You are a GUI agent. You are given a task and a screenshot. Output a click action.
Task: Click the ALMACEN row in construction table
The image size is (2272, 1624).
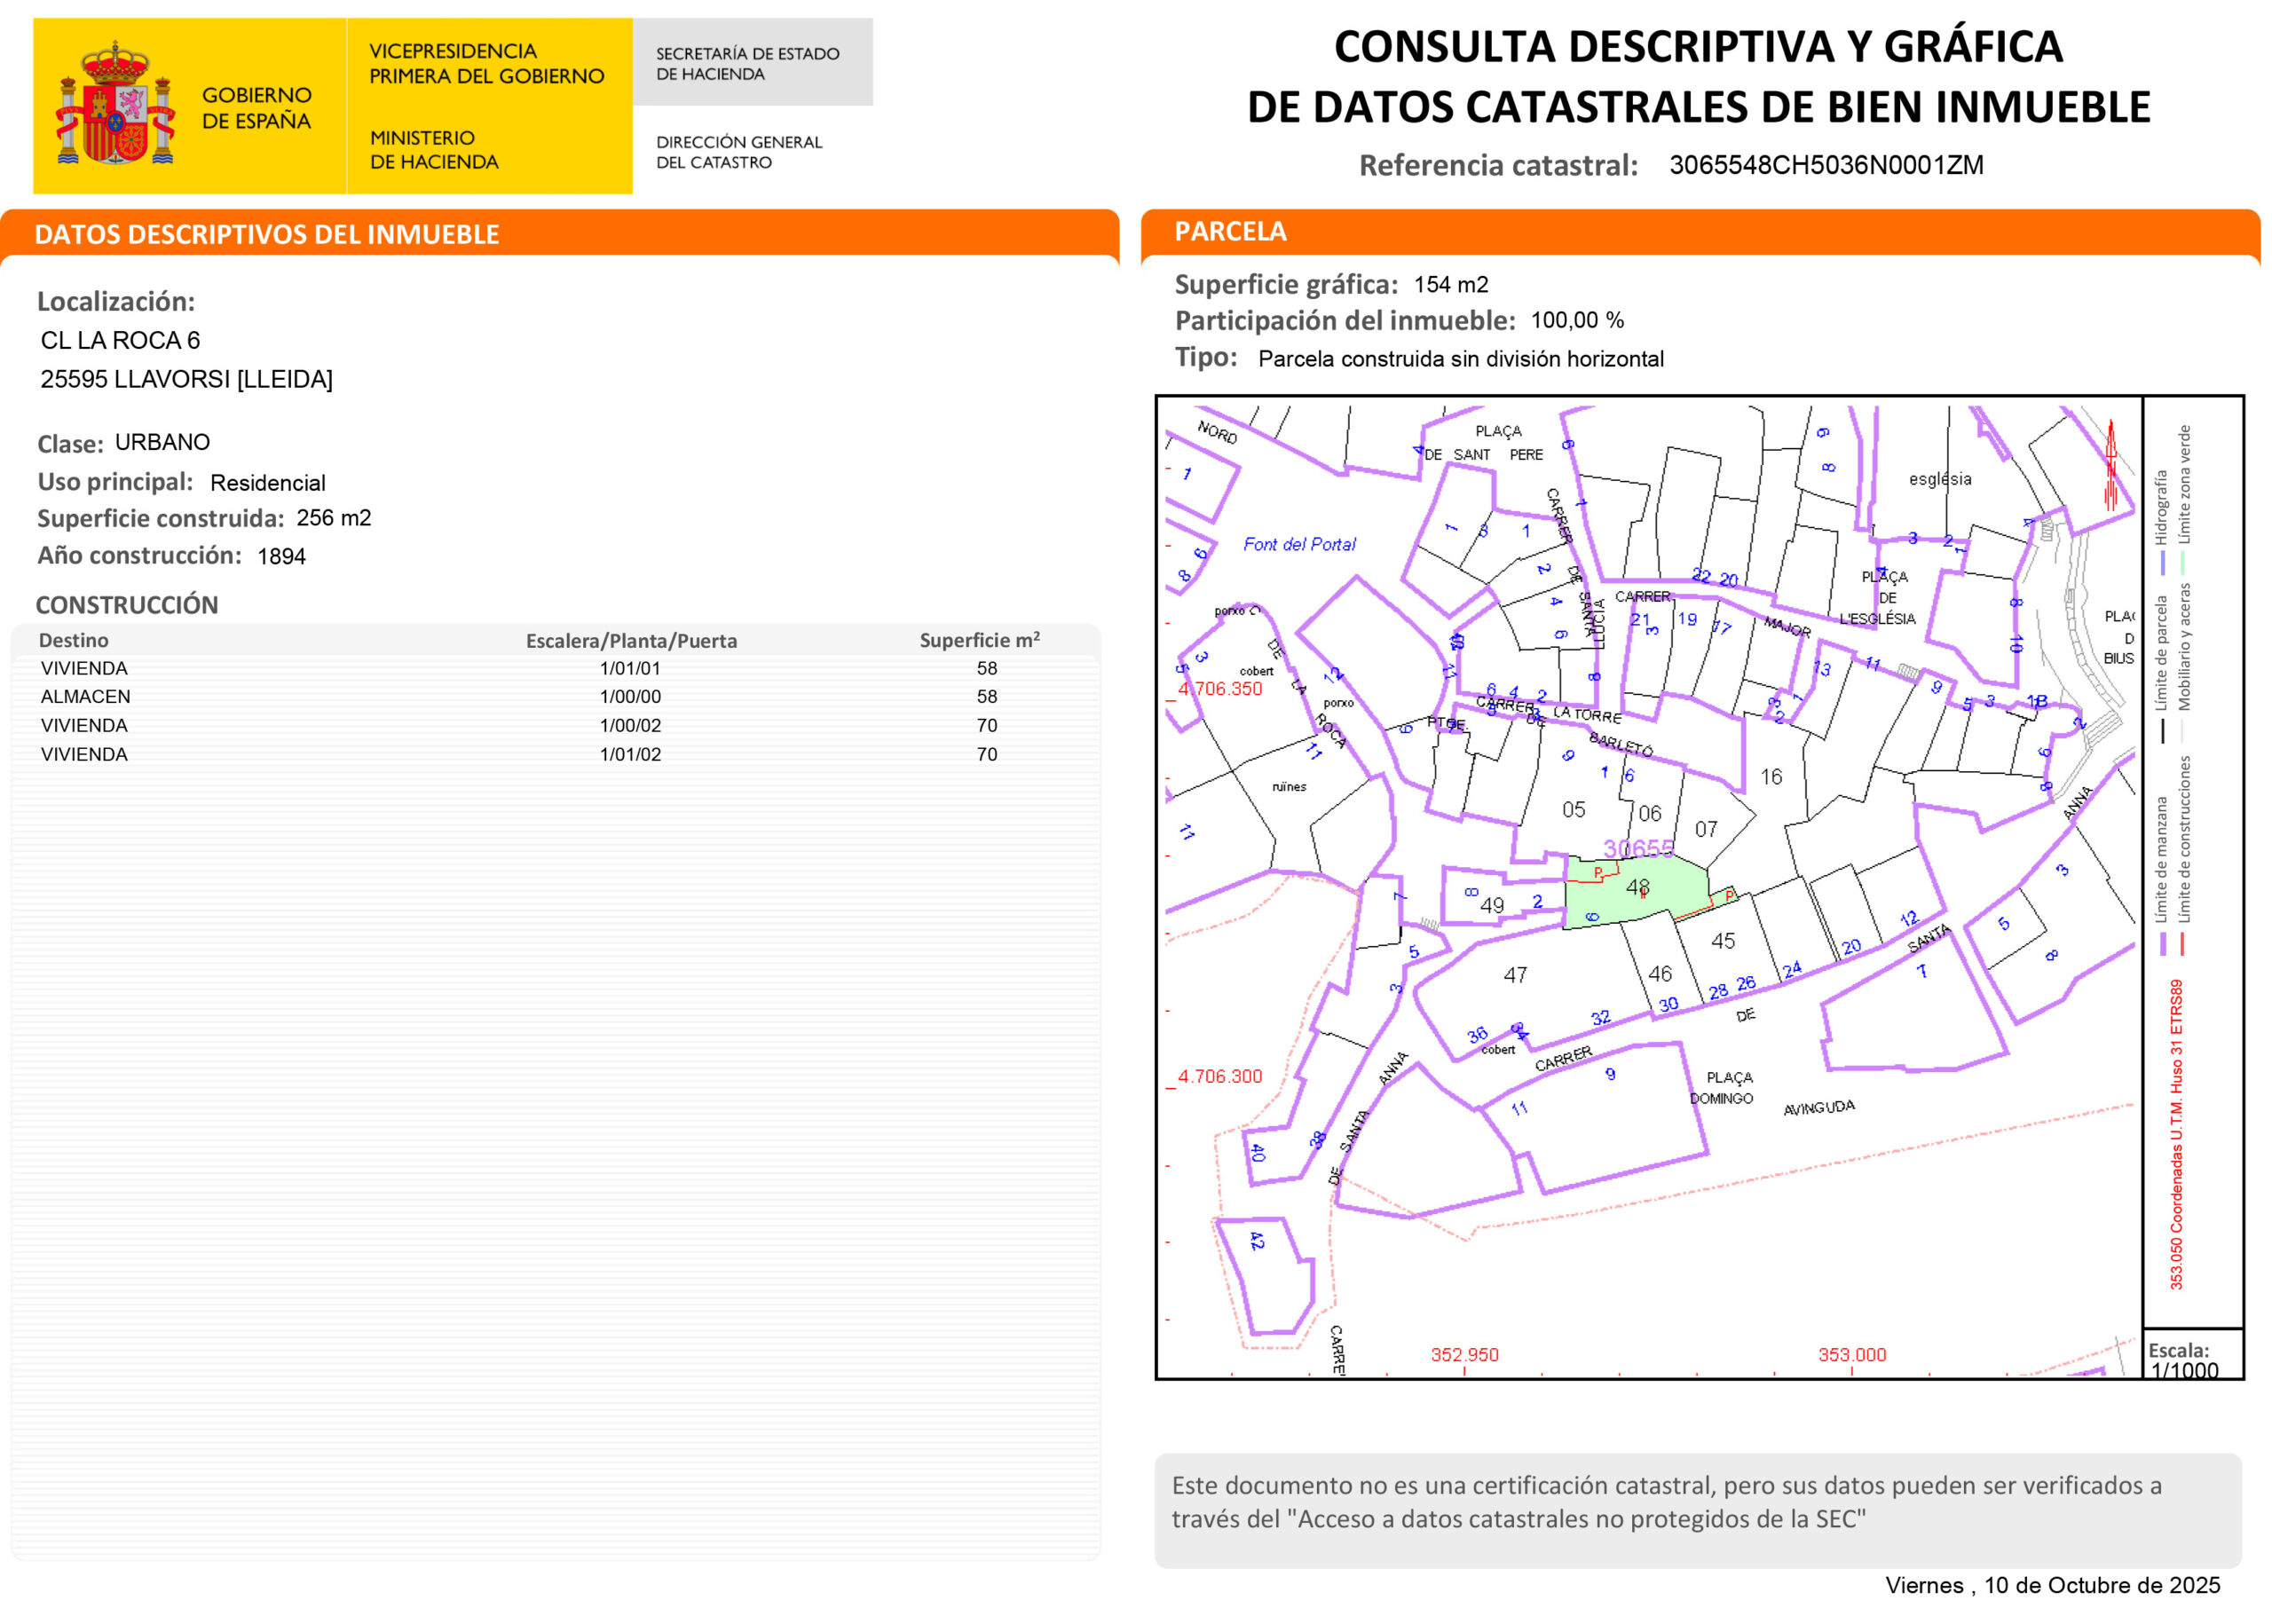coord(86,696)
